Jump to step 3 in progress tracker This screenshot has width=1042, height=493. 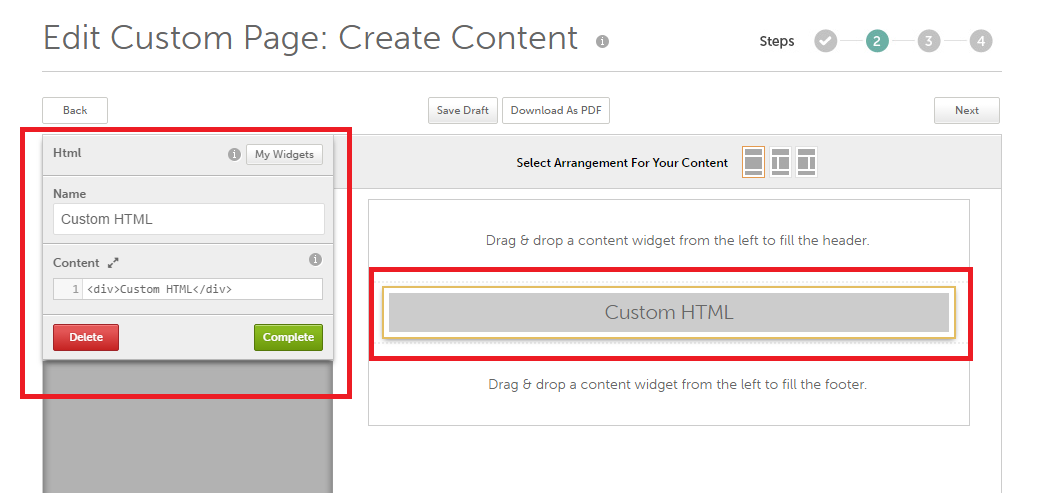(x=929, y=41)
